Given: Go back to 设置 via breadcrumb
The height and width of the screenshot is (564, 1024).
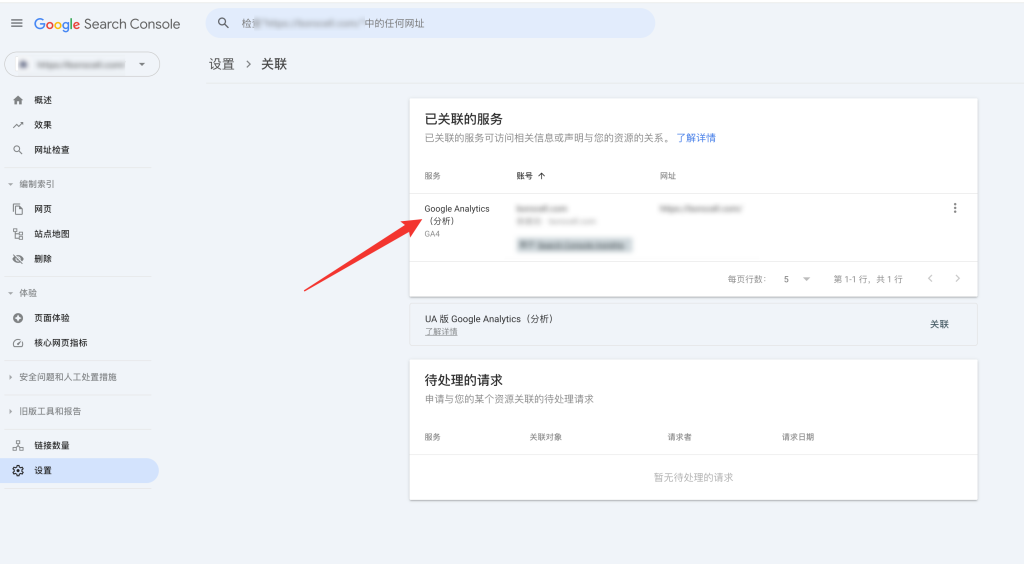Looking at the screenshot, I should tap(221, 64).
